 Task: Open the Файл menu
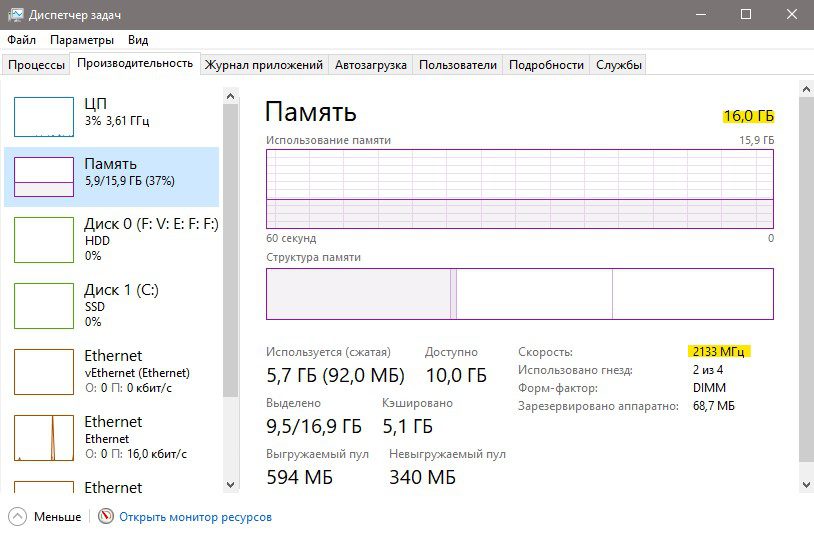coord(21,40)
